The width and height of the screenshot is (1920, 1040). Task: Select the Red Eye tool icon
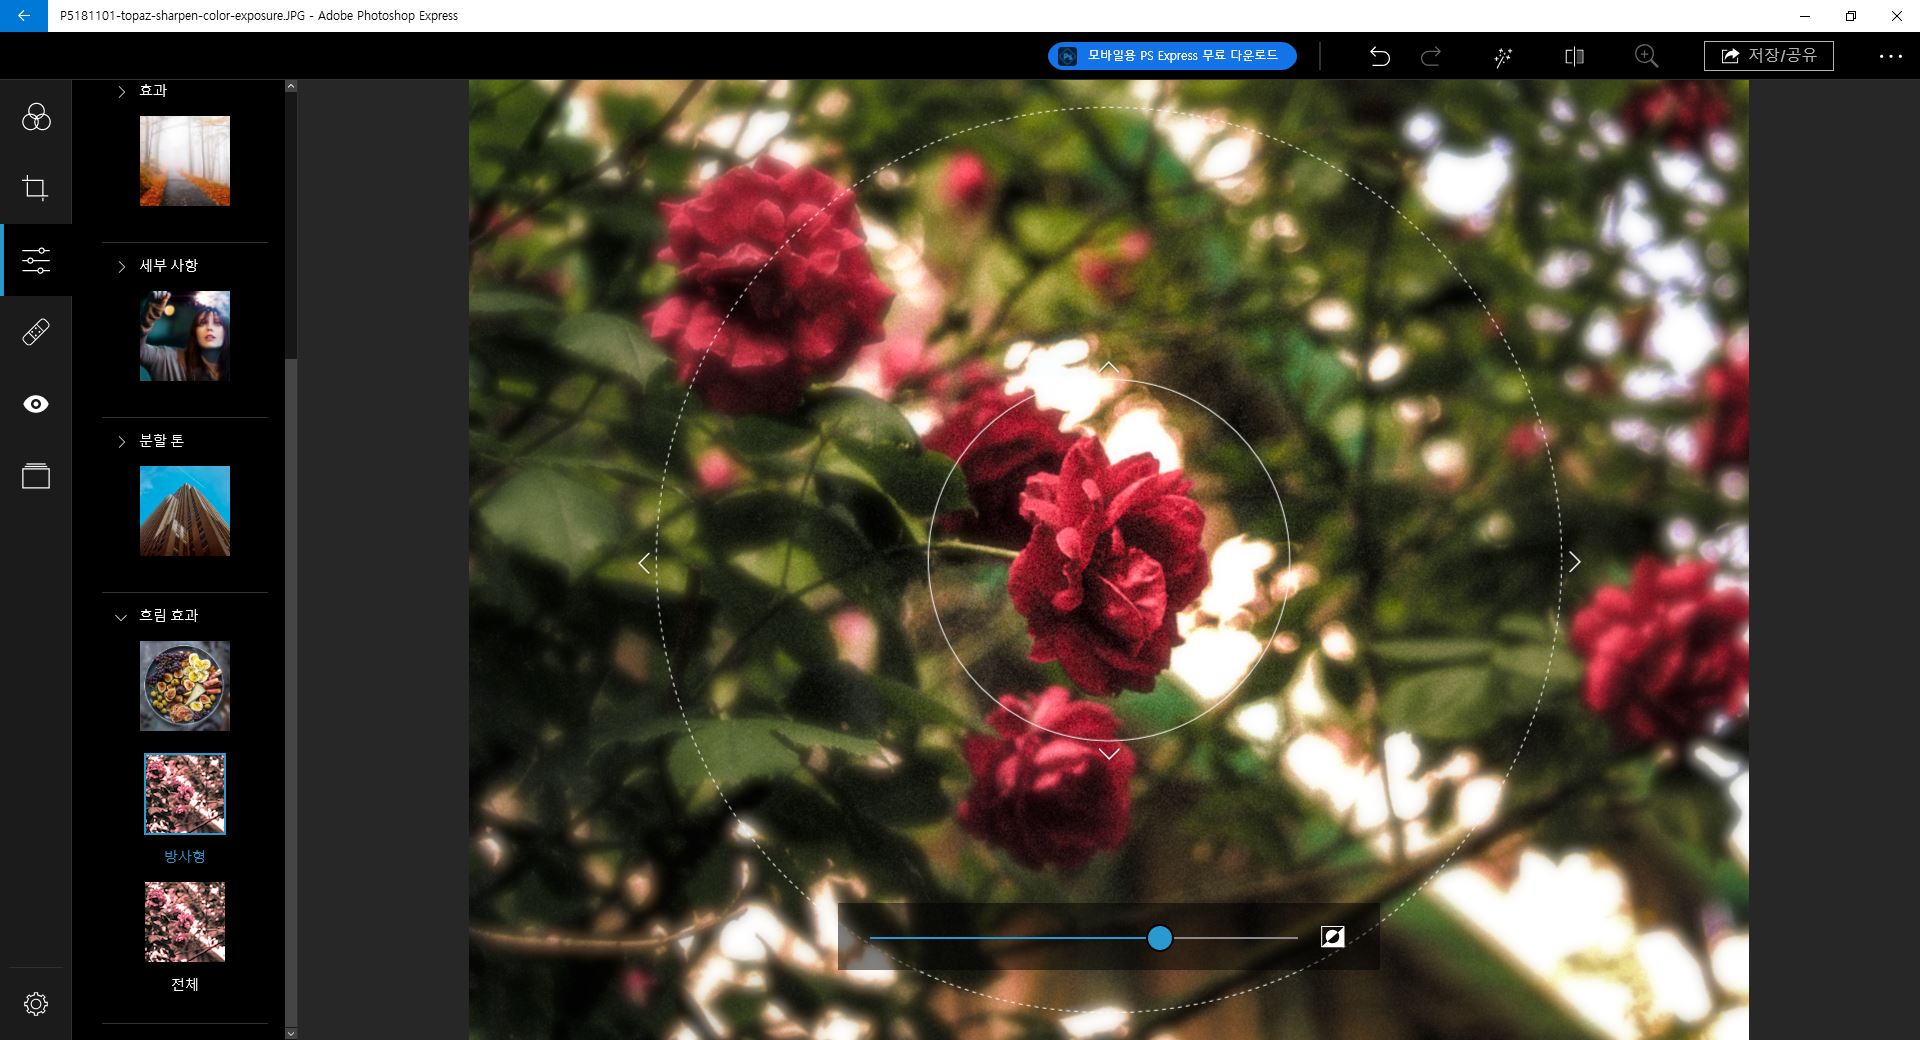point(36,404)
